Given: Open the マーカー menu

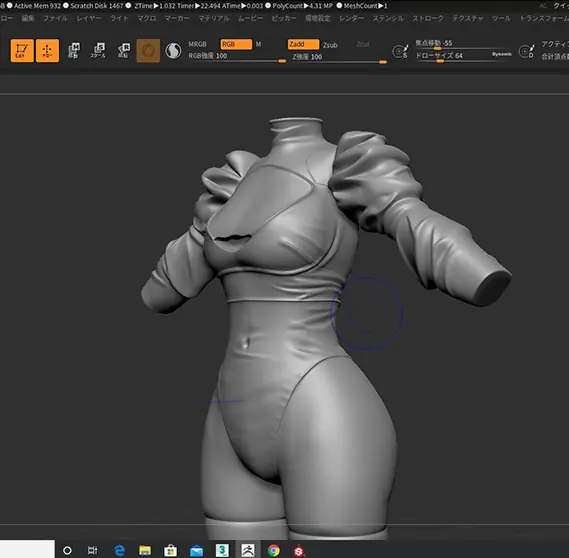Looking at the screenshot, I should tap(177, 18).
